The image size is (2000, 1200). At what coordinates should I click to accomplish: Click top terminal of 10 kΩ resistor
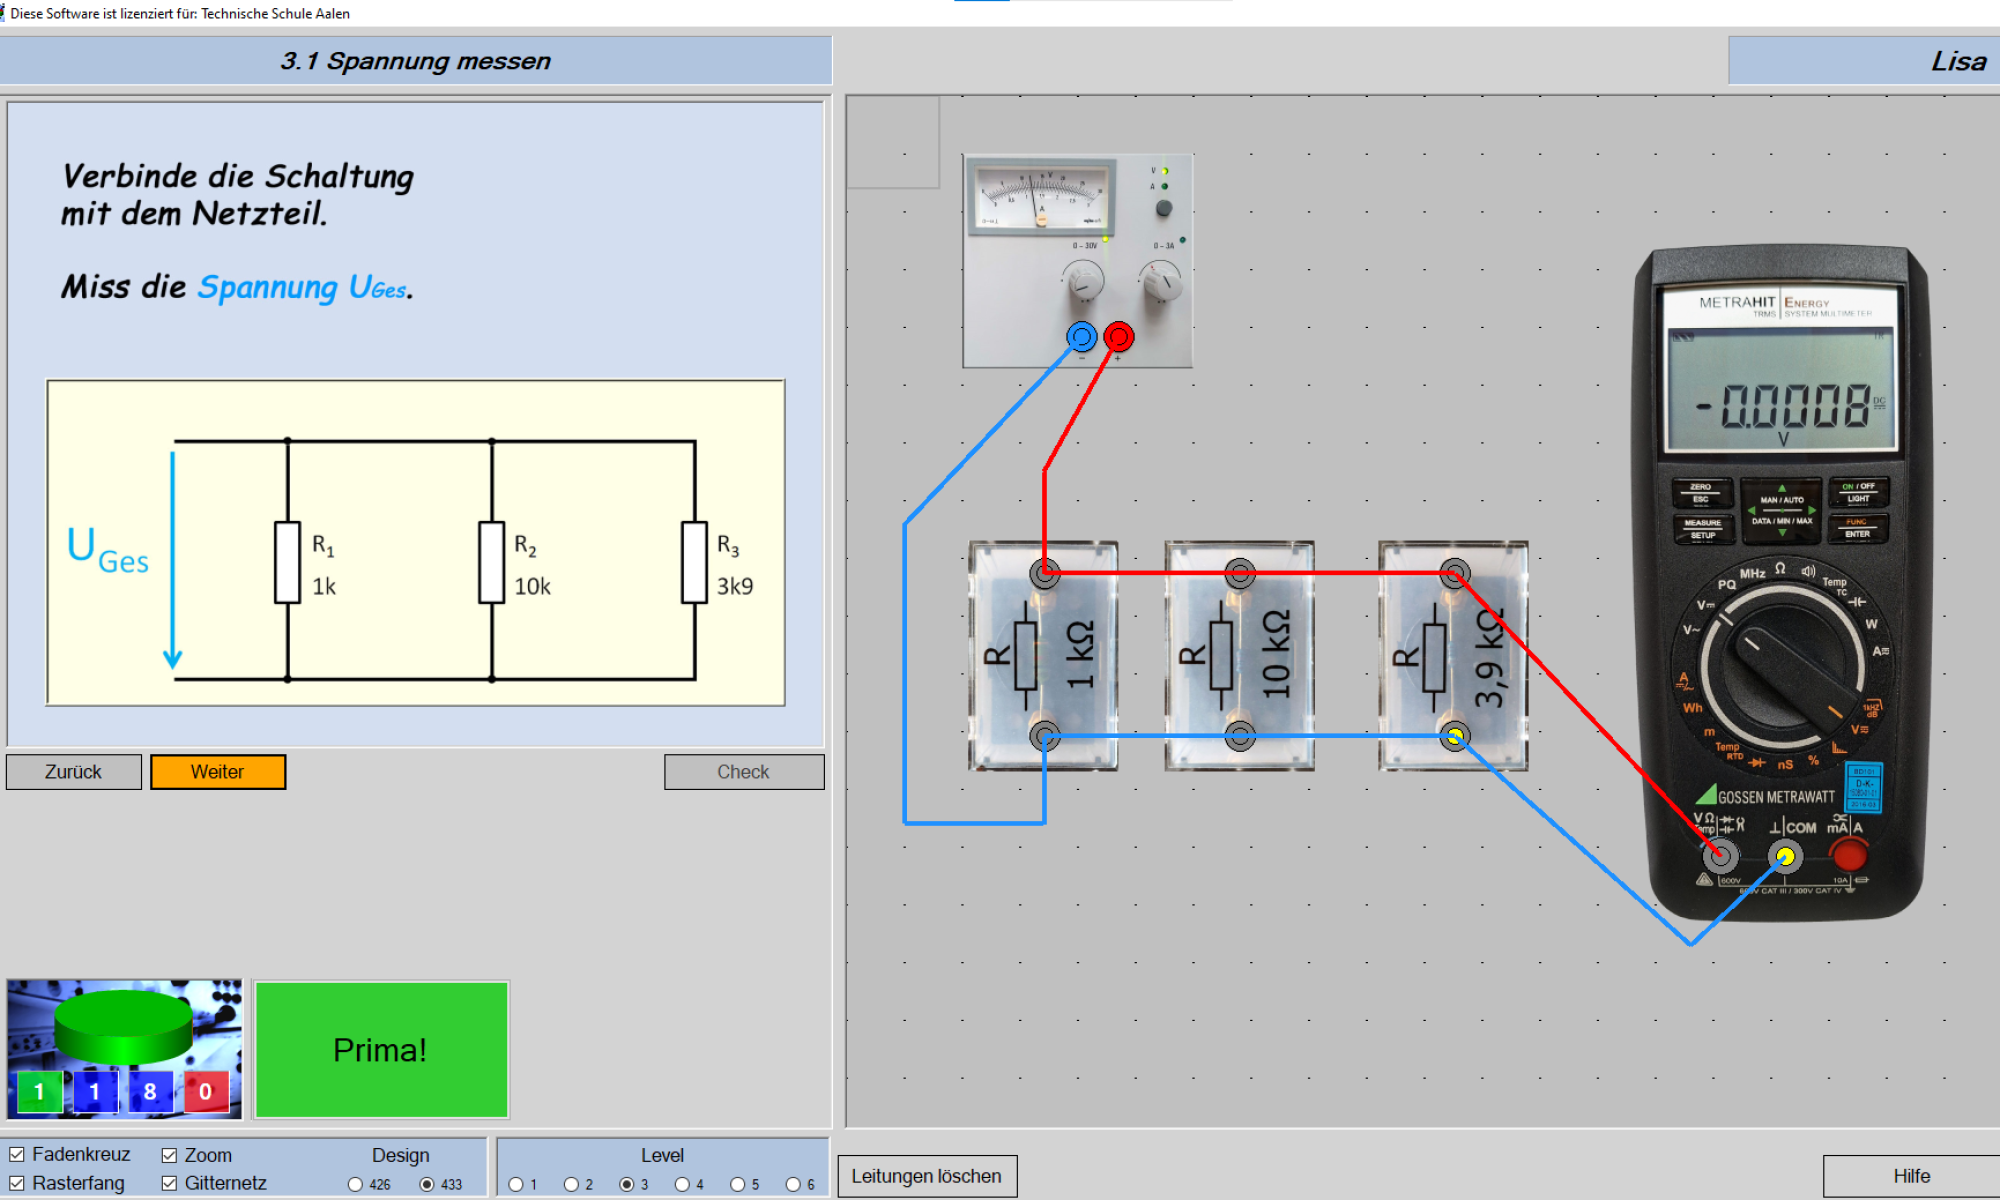coord(1240,574)
